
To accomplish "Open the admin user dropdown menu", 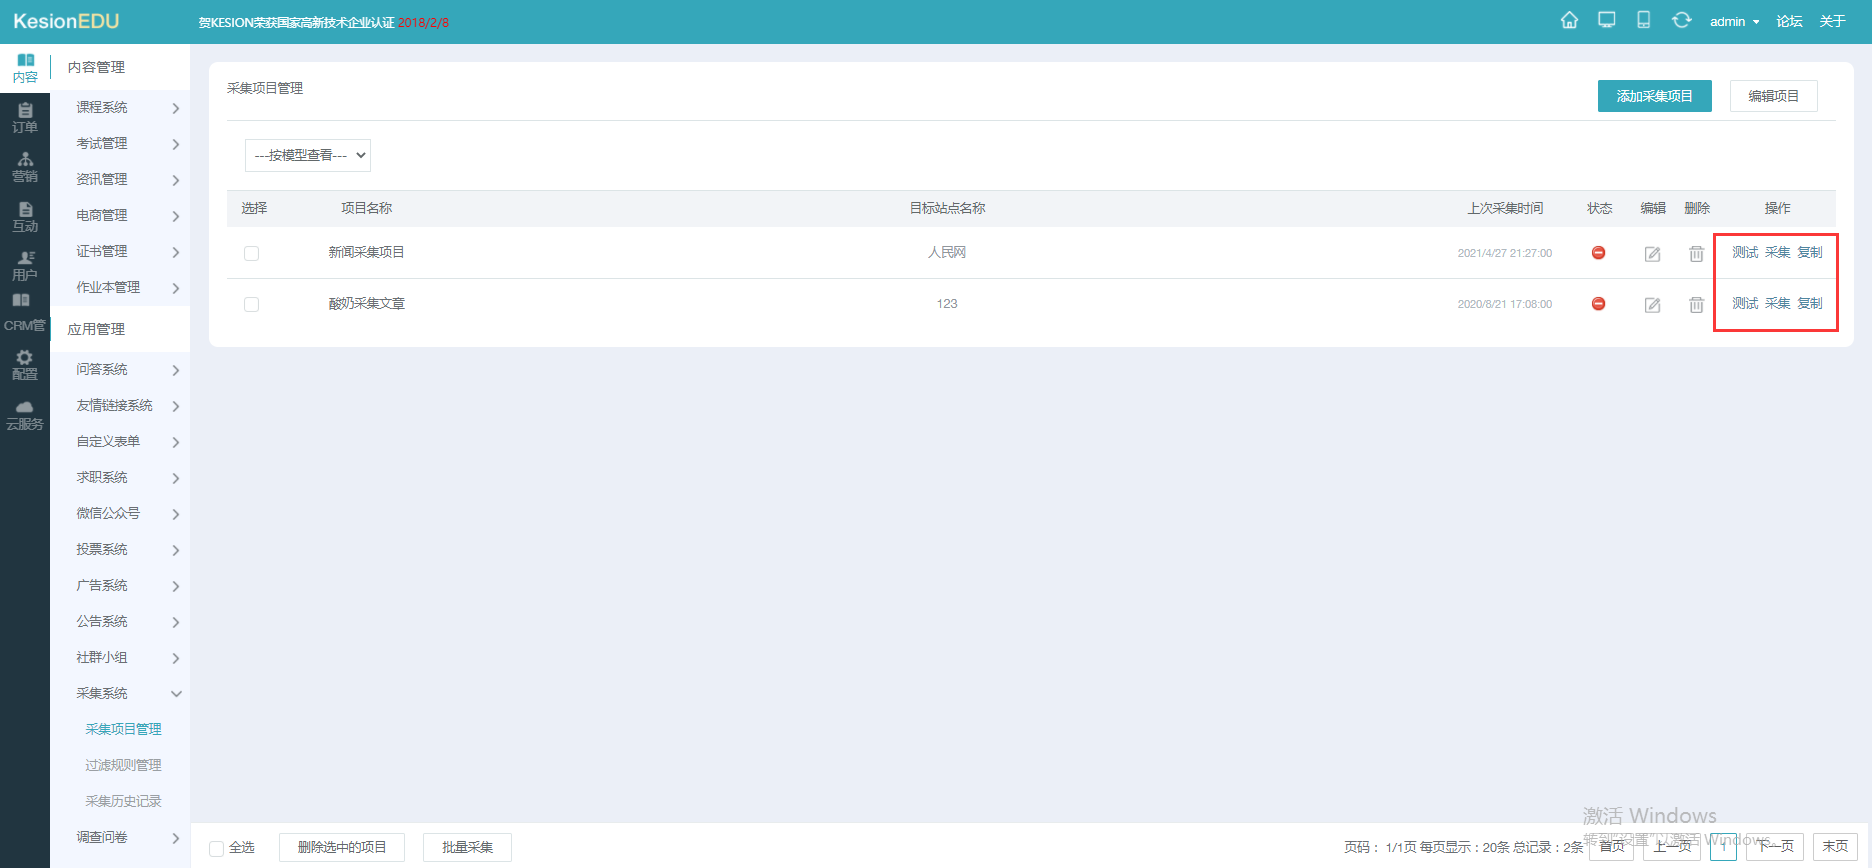I will (x=1734, y=22).
